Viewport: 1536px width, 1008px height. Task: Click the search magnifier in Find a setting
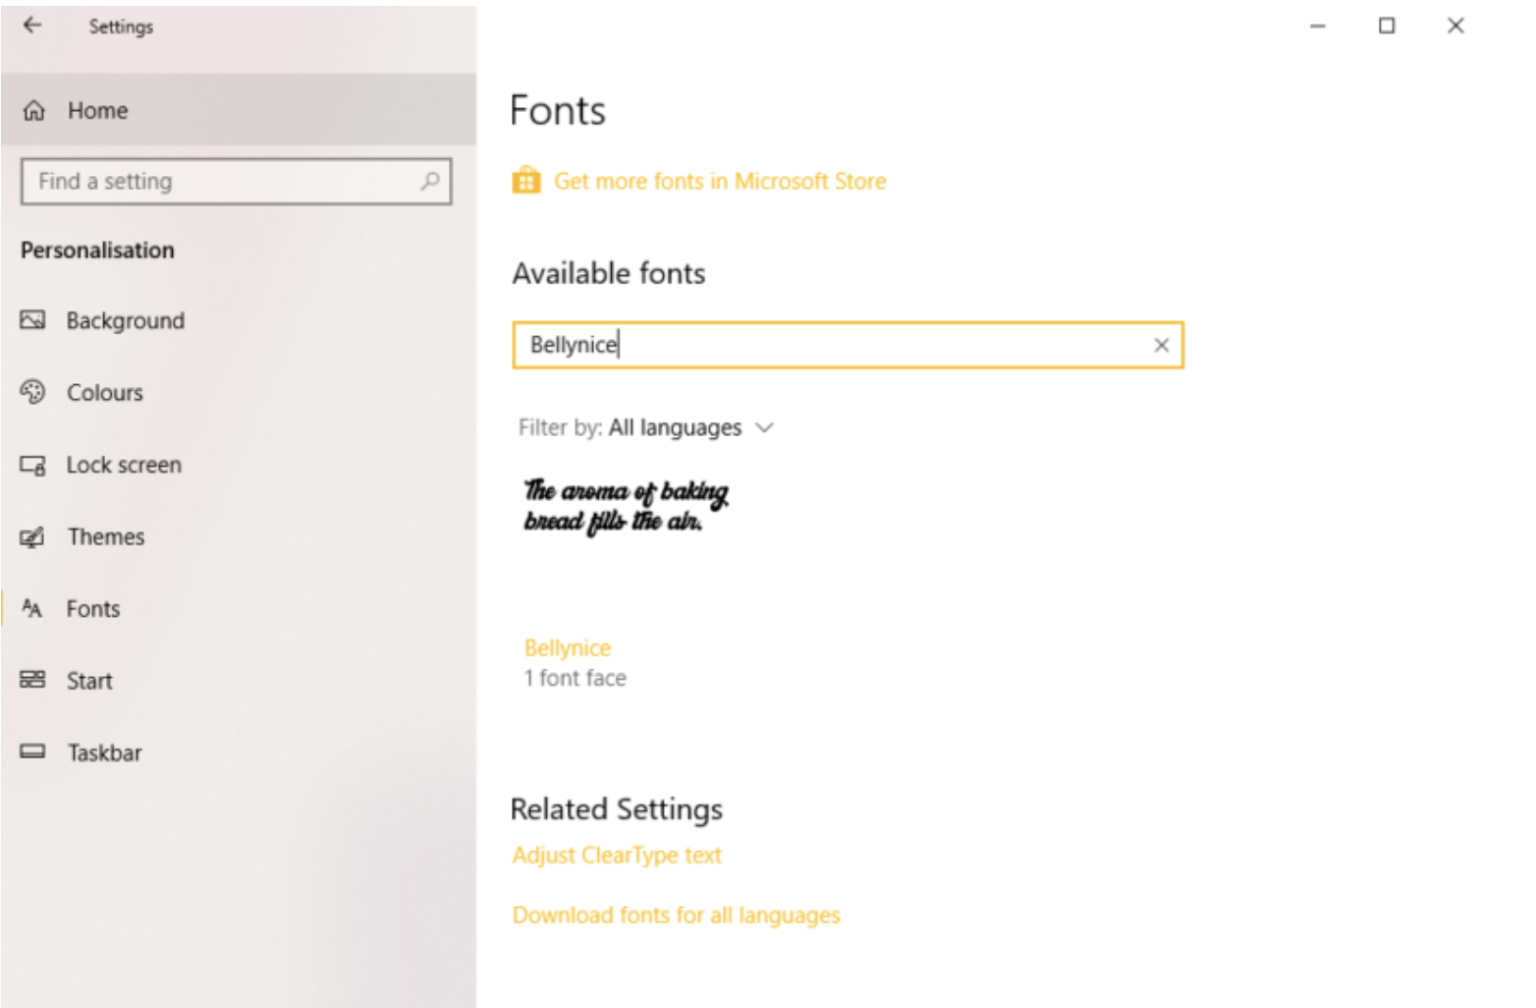tap(431, 181)
